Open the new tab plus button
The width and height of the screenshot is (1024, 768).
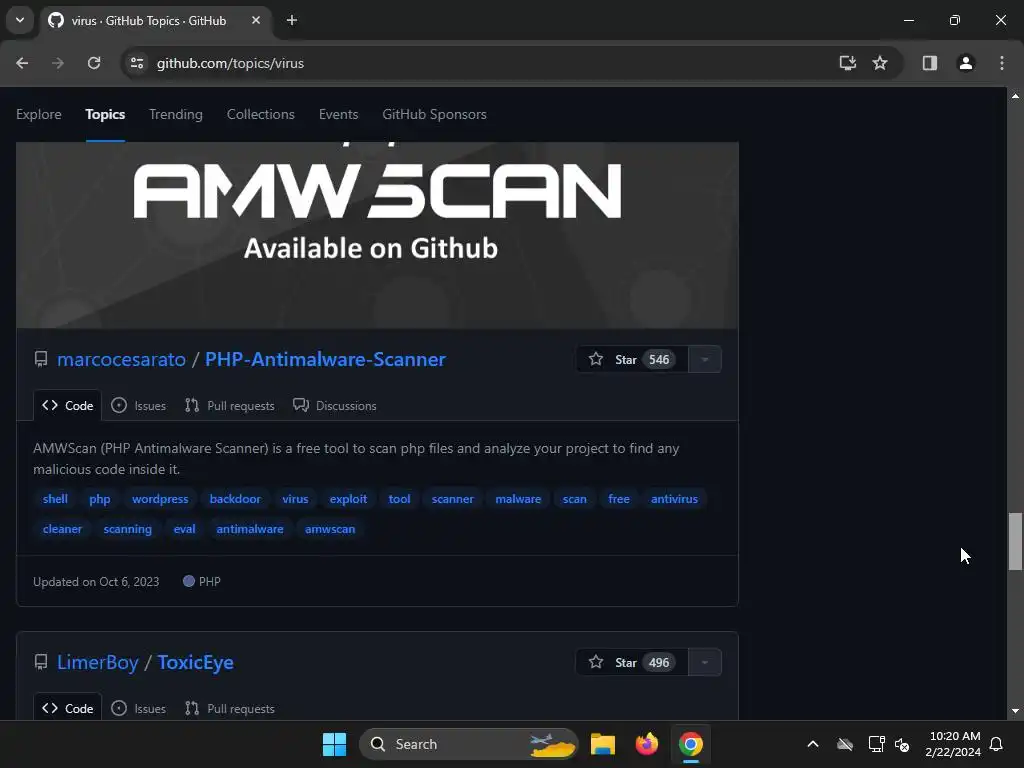click(292, 20)
